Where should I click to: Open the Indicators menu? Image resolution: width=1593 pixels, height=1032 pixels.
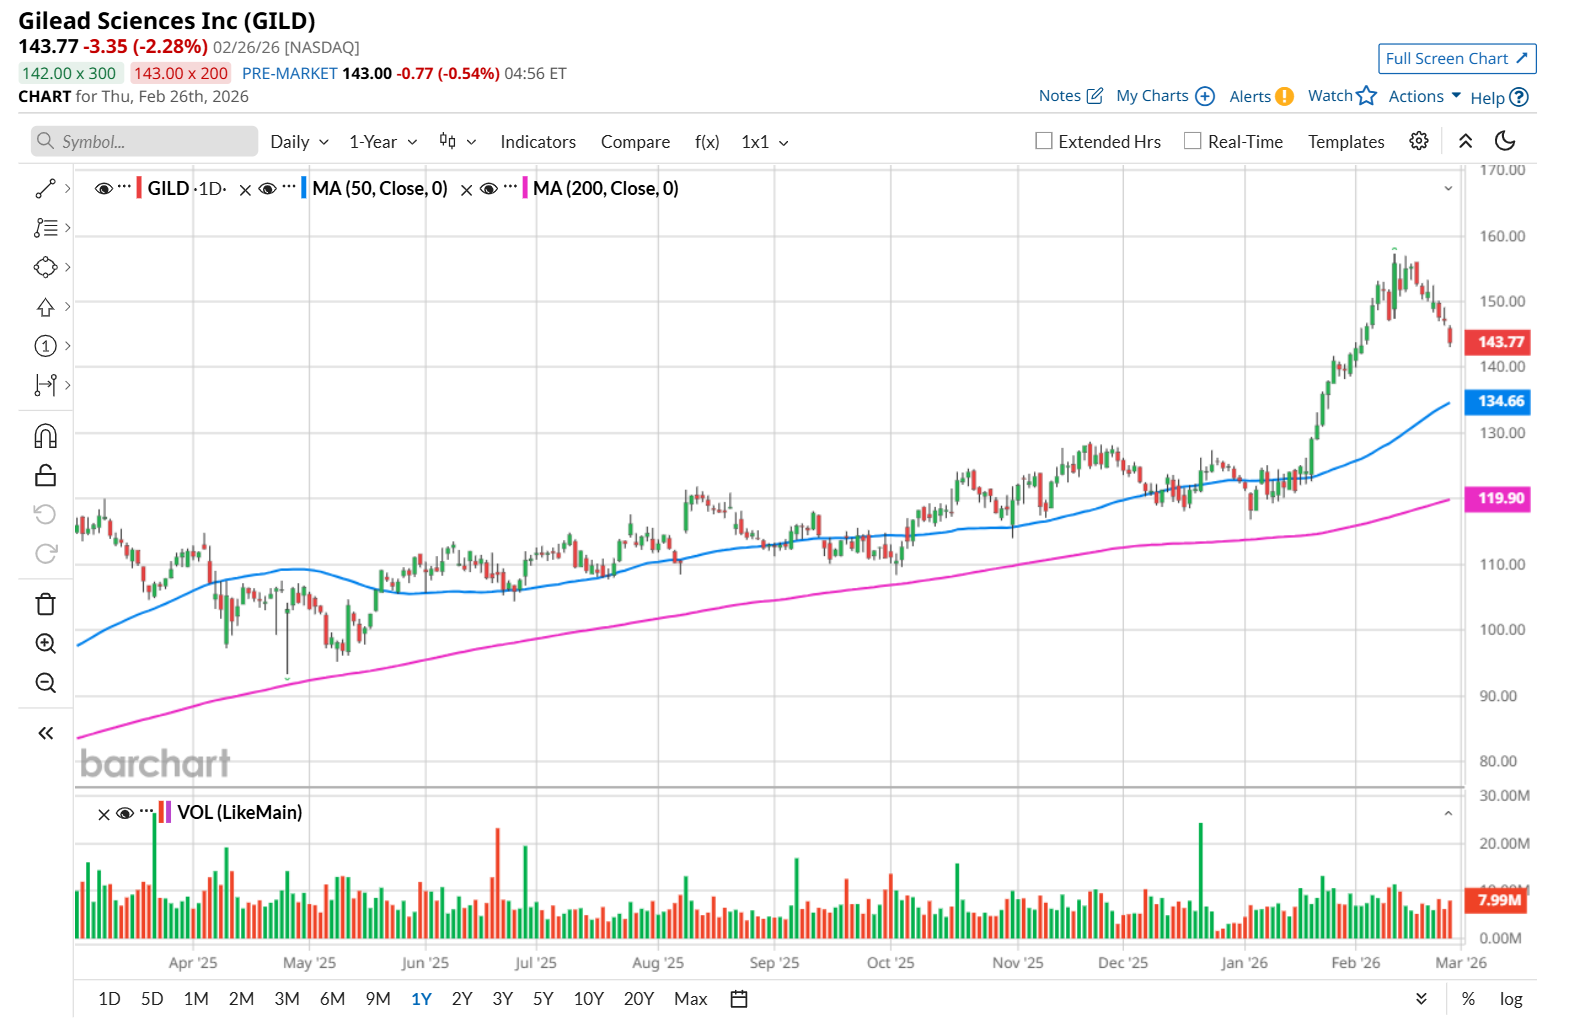(x=538, y=142)
